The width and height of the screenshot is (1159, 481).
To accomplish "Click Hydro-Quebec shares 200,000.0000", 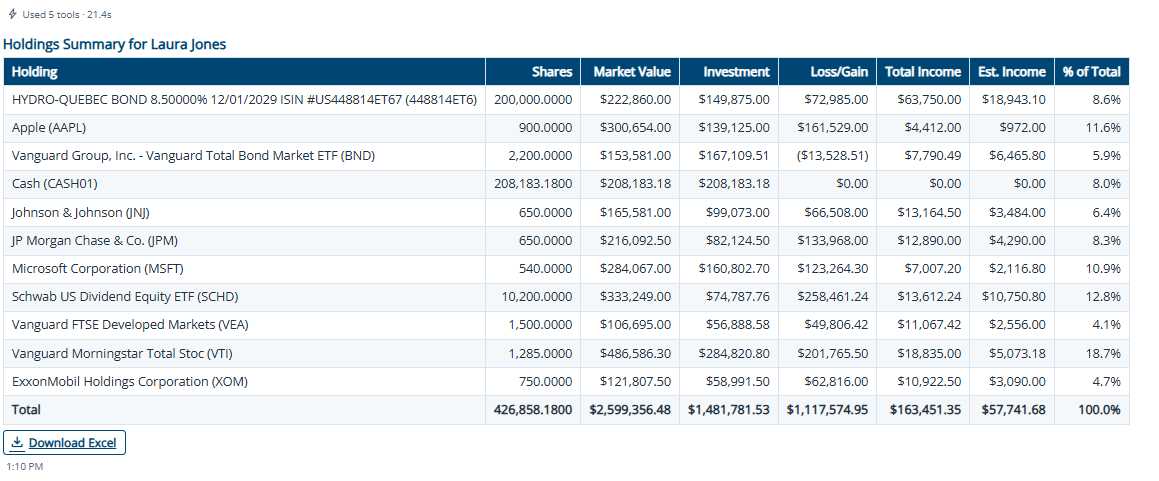I will coord(533,100).
